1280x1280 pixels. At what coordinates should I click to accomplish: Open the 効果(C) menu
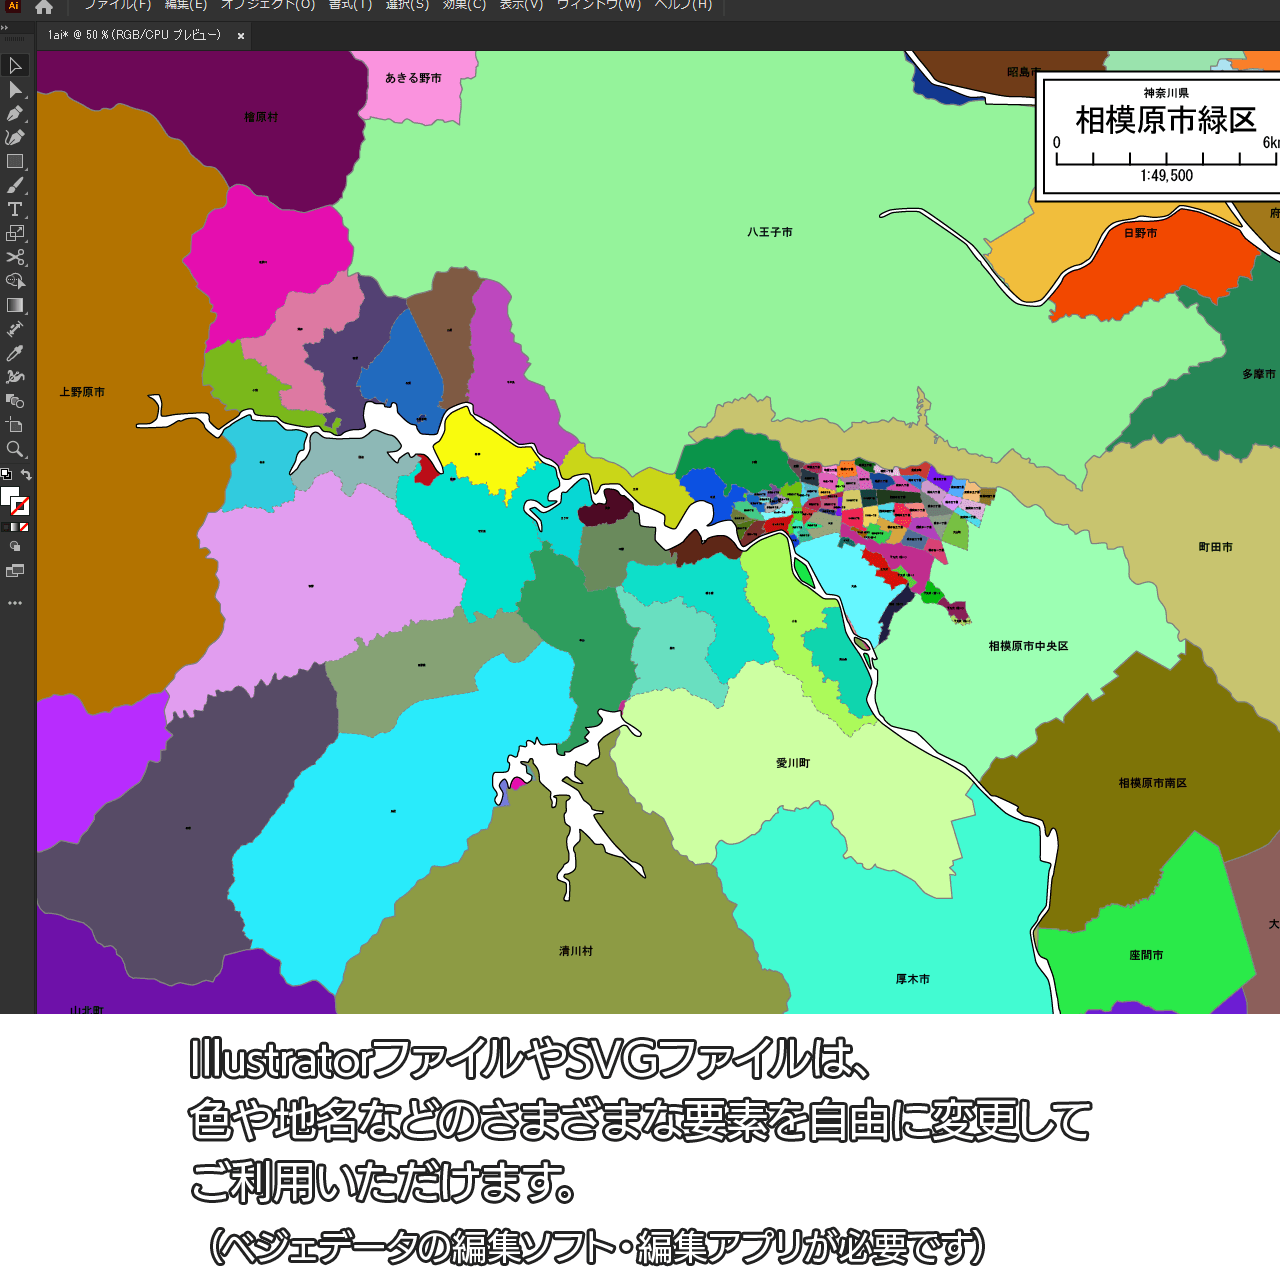[x=464, y=5]
